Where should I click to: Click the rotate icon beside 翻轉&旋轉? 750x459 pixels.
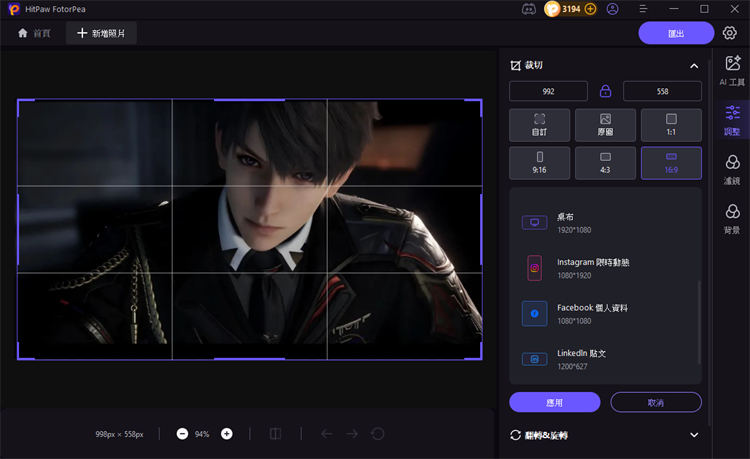point(515,435)
